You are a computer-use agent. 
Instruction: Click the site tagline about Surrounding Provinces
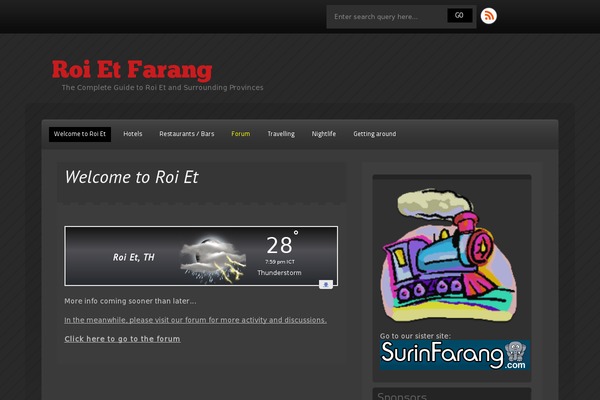[x=162, y=88]
